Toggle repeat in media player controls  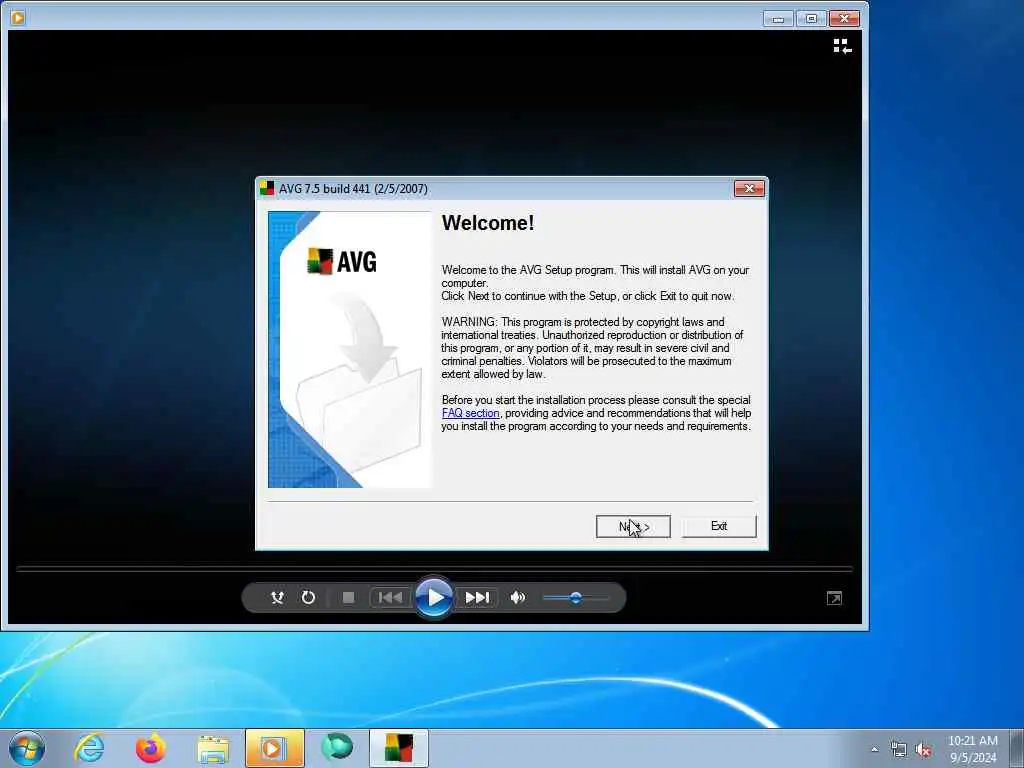pyautogui.click(x=308, y=598)
